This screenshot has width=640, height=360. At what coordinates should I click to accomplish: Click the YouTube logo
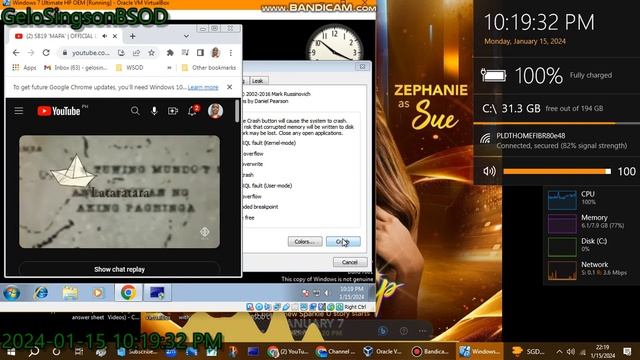(x=59, y=111)
